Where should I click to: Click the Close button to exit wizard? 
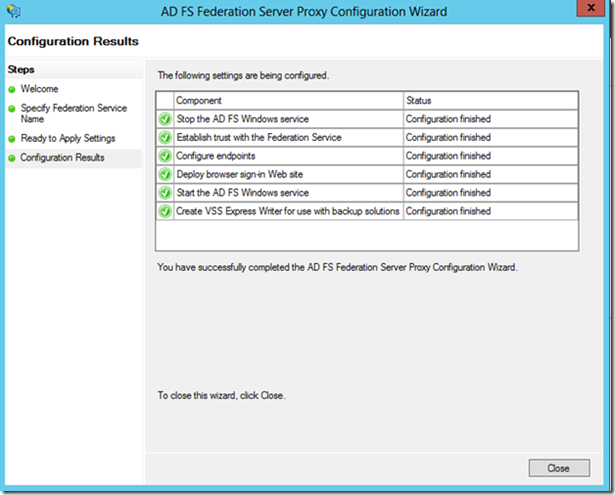click(x=559, y=468)
